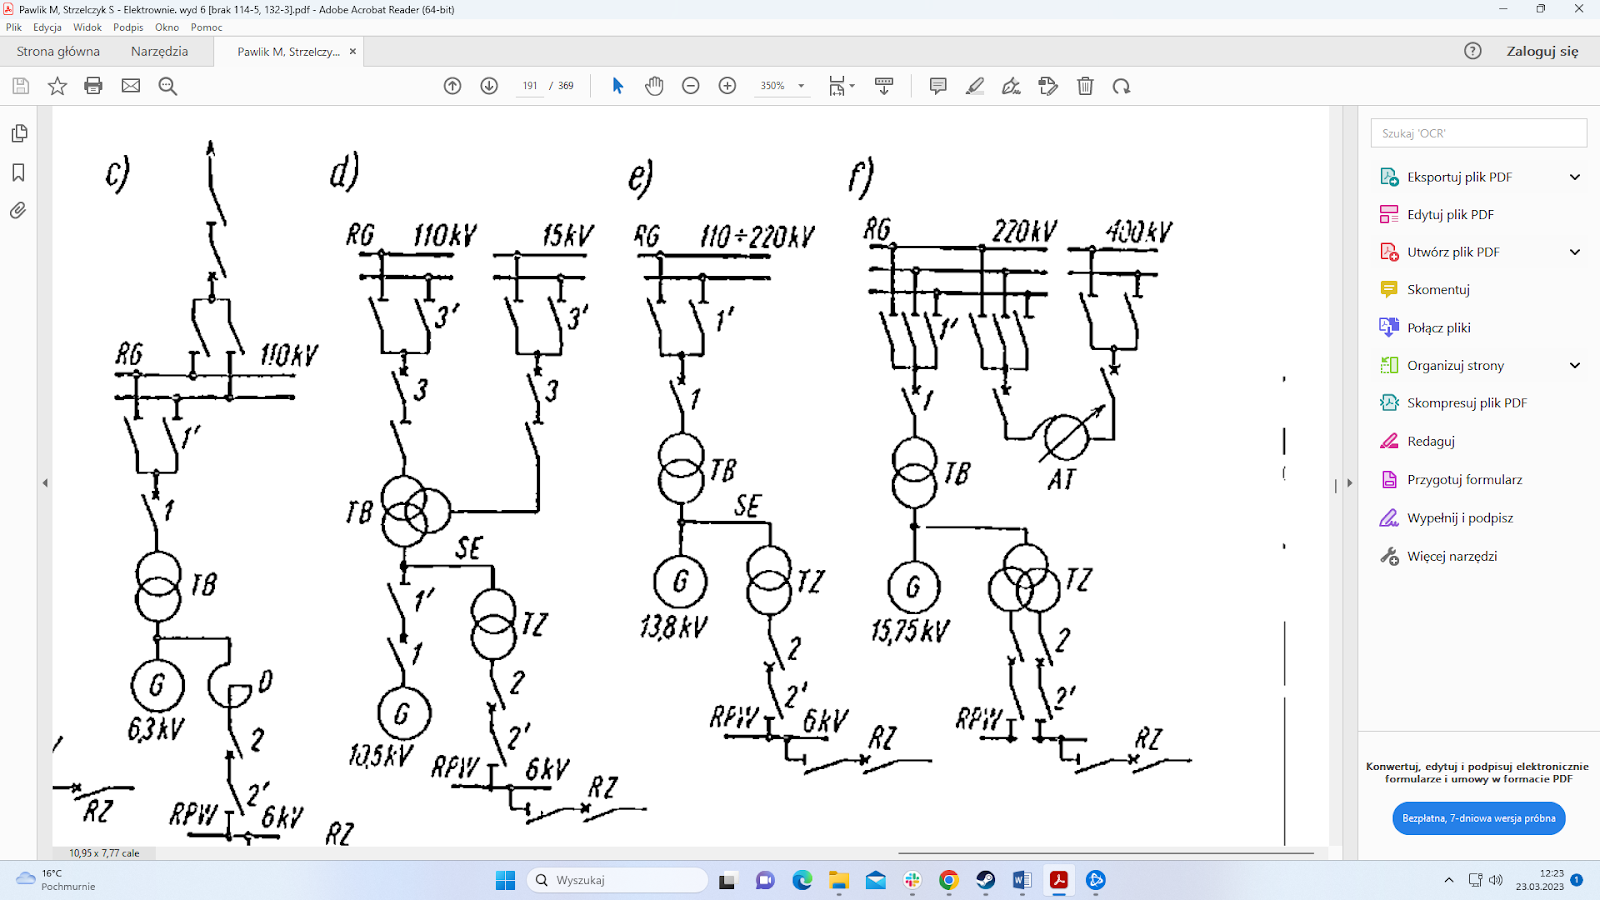The image size is (1600, 900).
Task: Collapse the right tools pane
Action: pyautogui.click(x=1349, y=483)
